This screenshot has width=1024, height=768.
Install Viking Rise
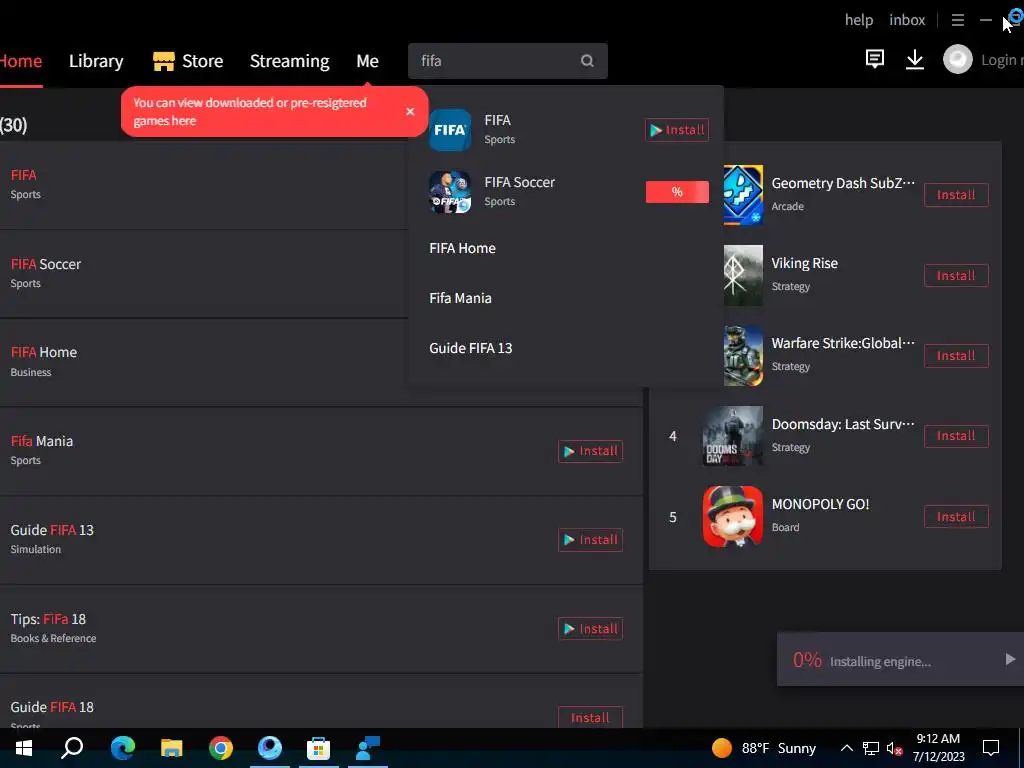pos(956,275)
